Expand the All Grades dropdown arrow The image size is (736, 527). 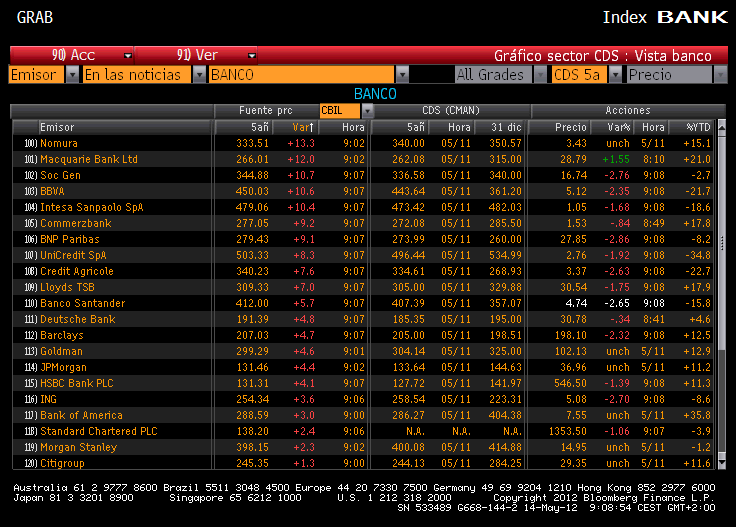[x=540, y=75]
